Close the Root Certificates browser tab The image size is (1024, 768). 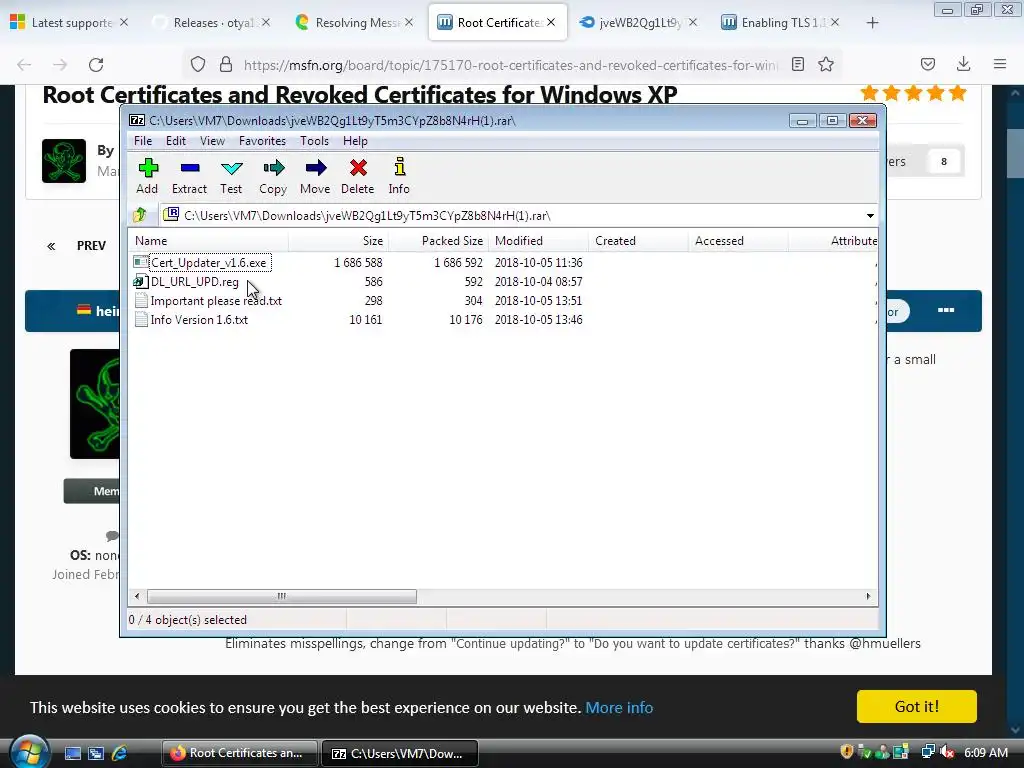(551, 22)
